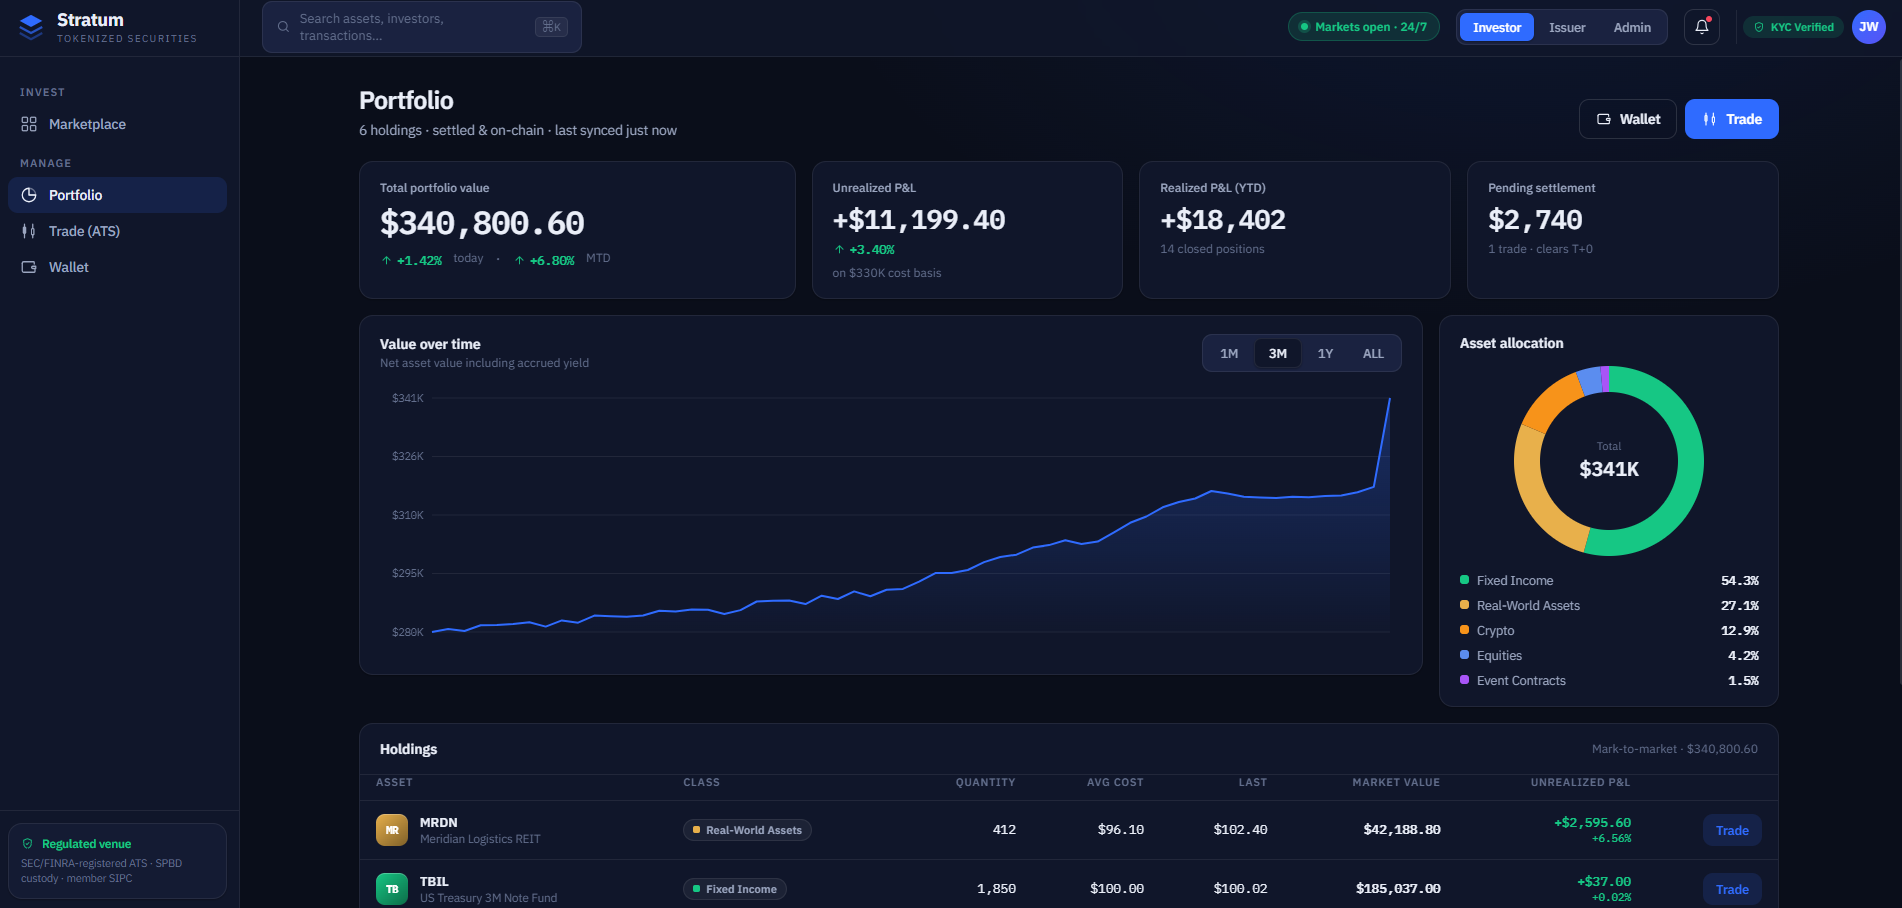Click the MRDN asset logo
Viewport: 1902px width, 908px height.
(x=392, y=830)
